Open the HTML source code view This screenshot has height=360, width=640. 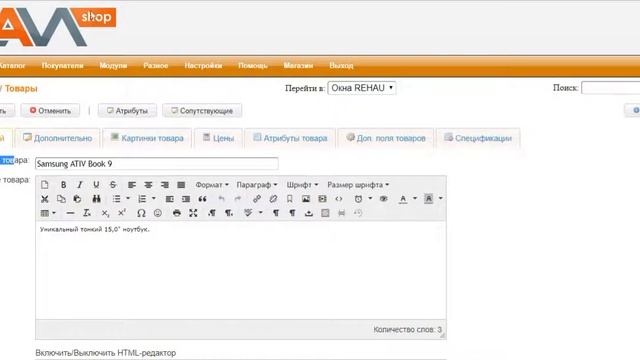point(339,199)
